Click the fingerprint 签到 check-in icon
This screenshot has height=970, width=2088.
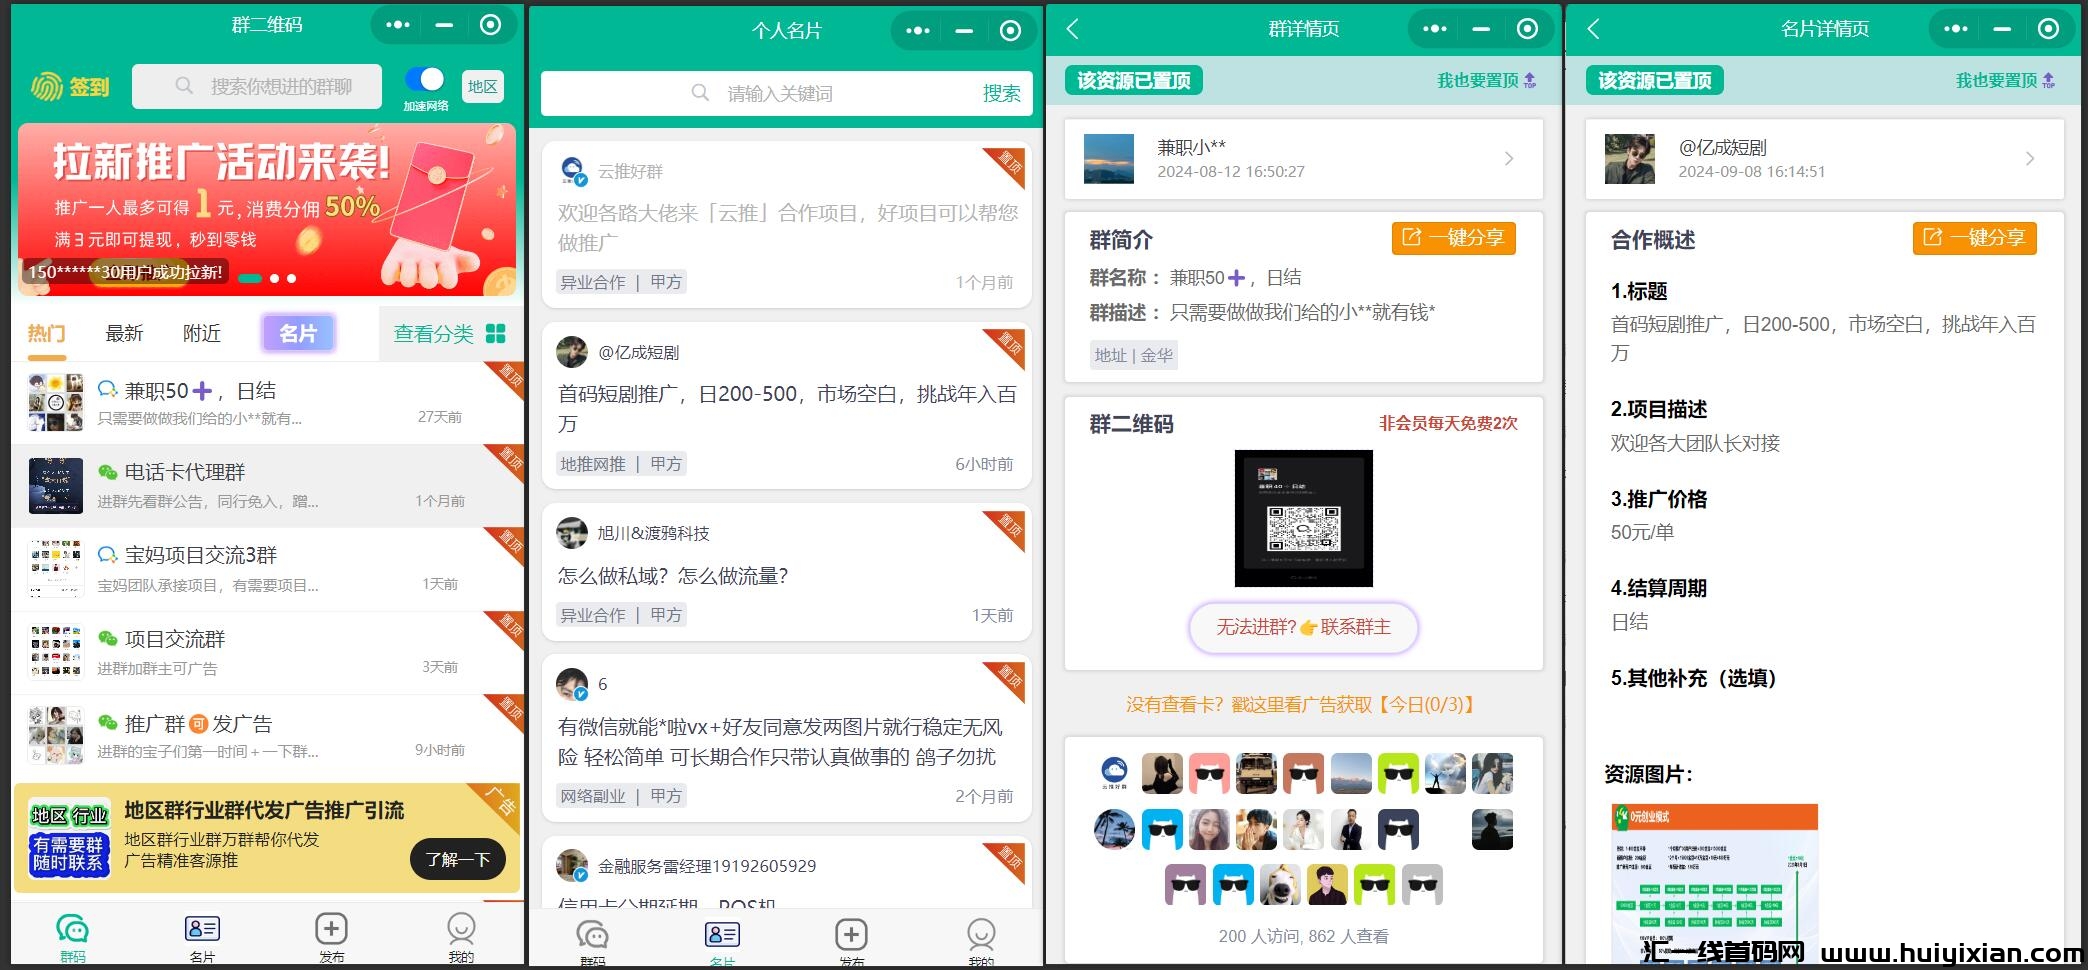(47, 87)
